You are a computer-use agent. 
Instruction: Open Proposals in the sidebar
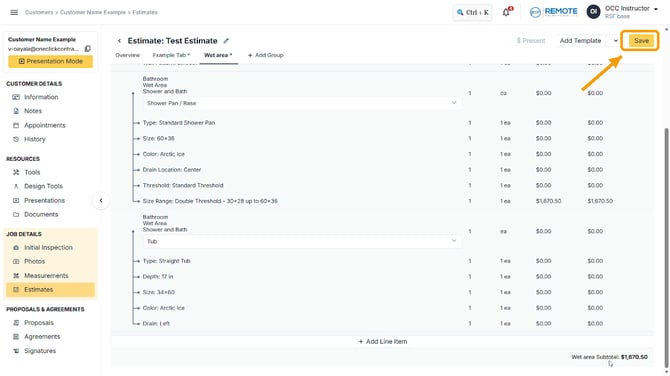click(38, 323)
